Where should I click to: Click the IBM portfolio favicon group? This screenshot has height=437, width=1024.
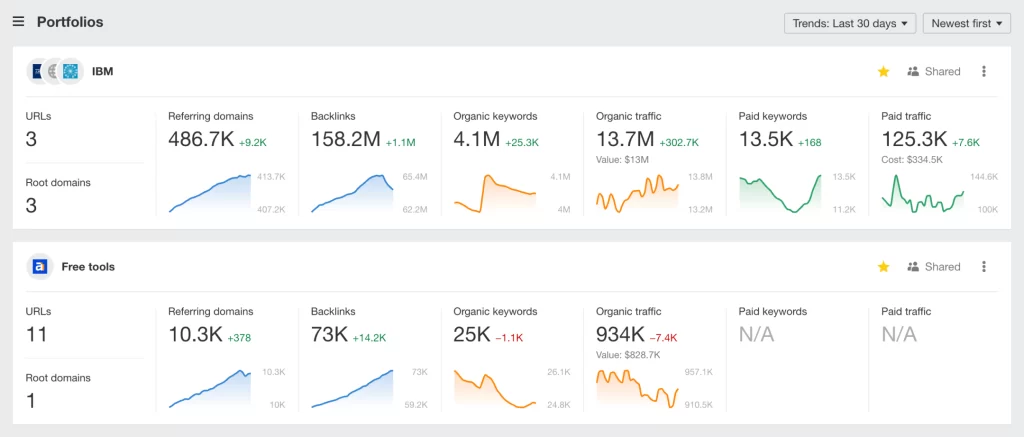click(56, 72)
